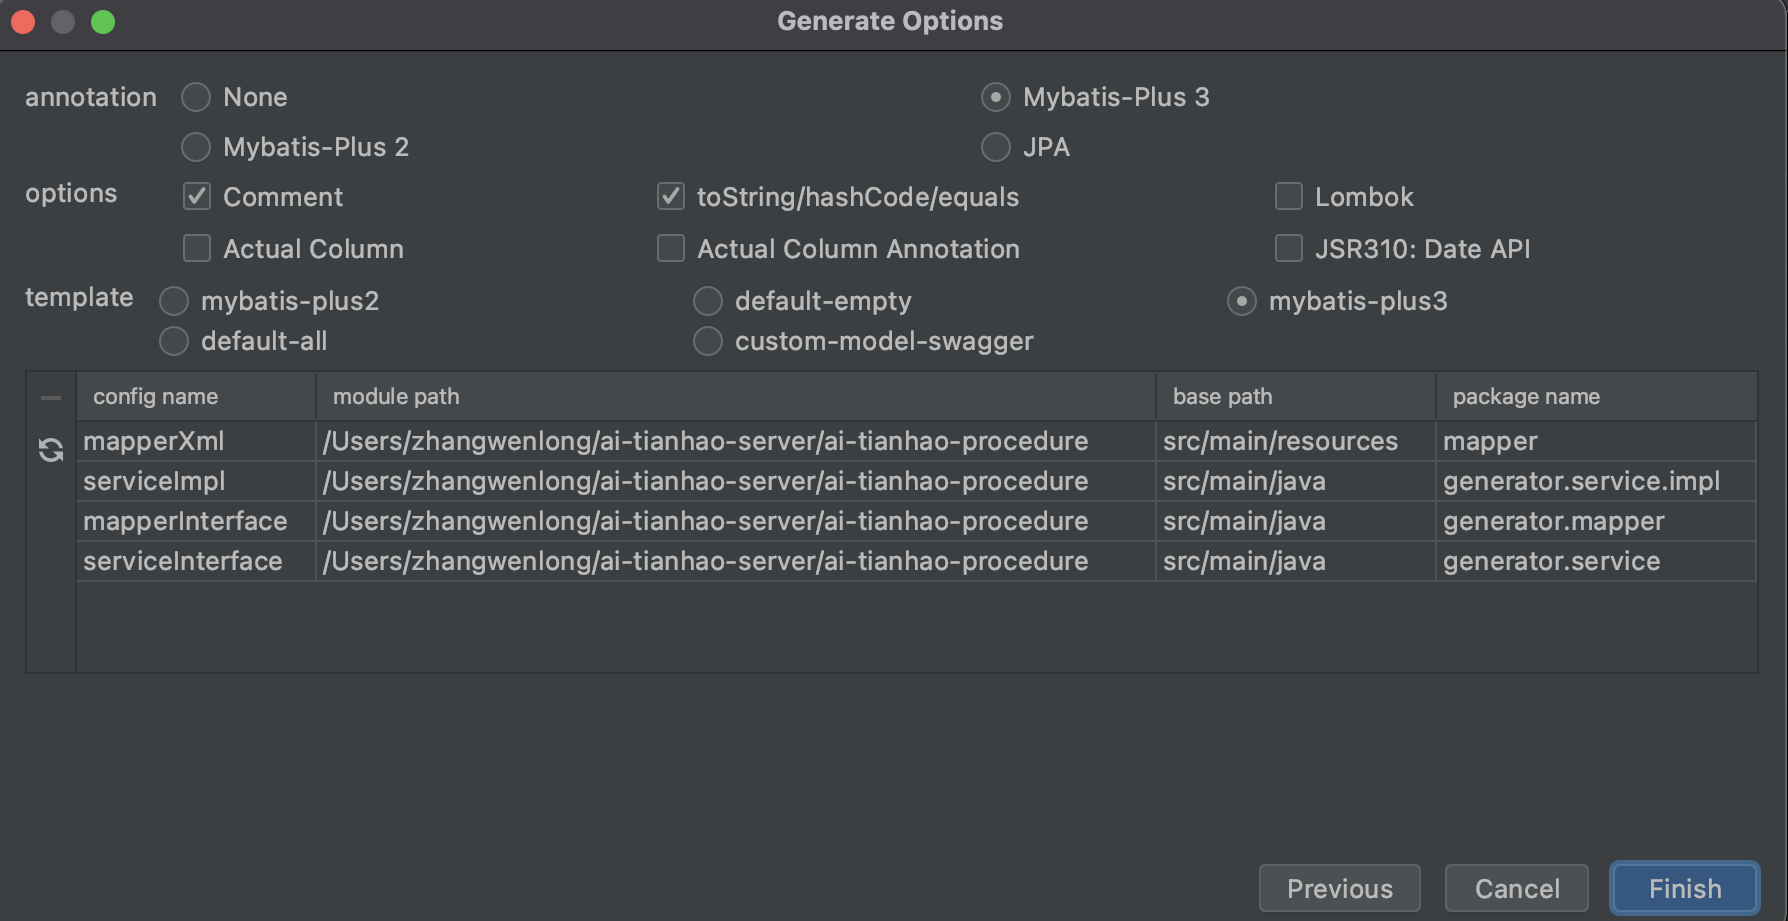Enable JSR310: Date API option
1788x921 pixels.
click(1289, 249)
